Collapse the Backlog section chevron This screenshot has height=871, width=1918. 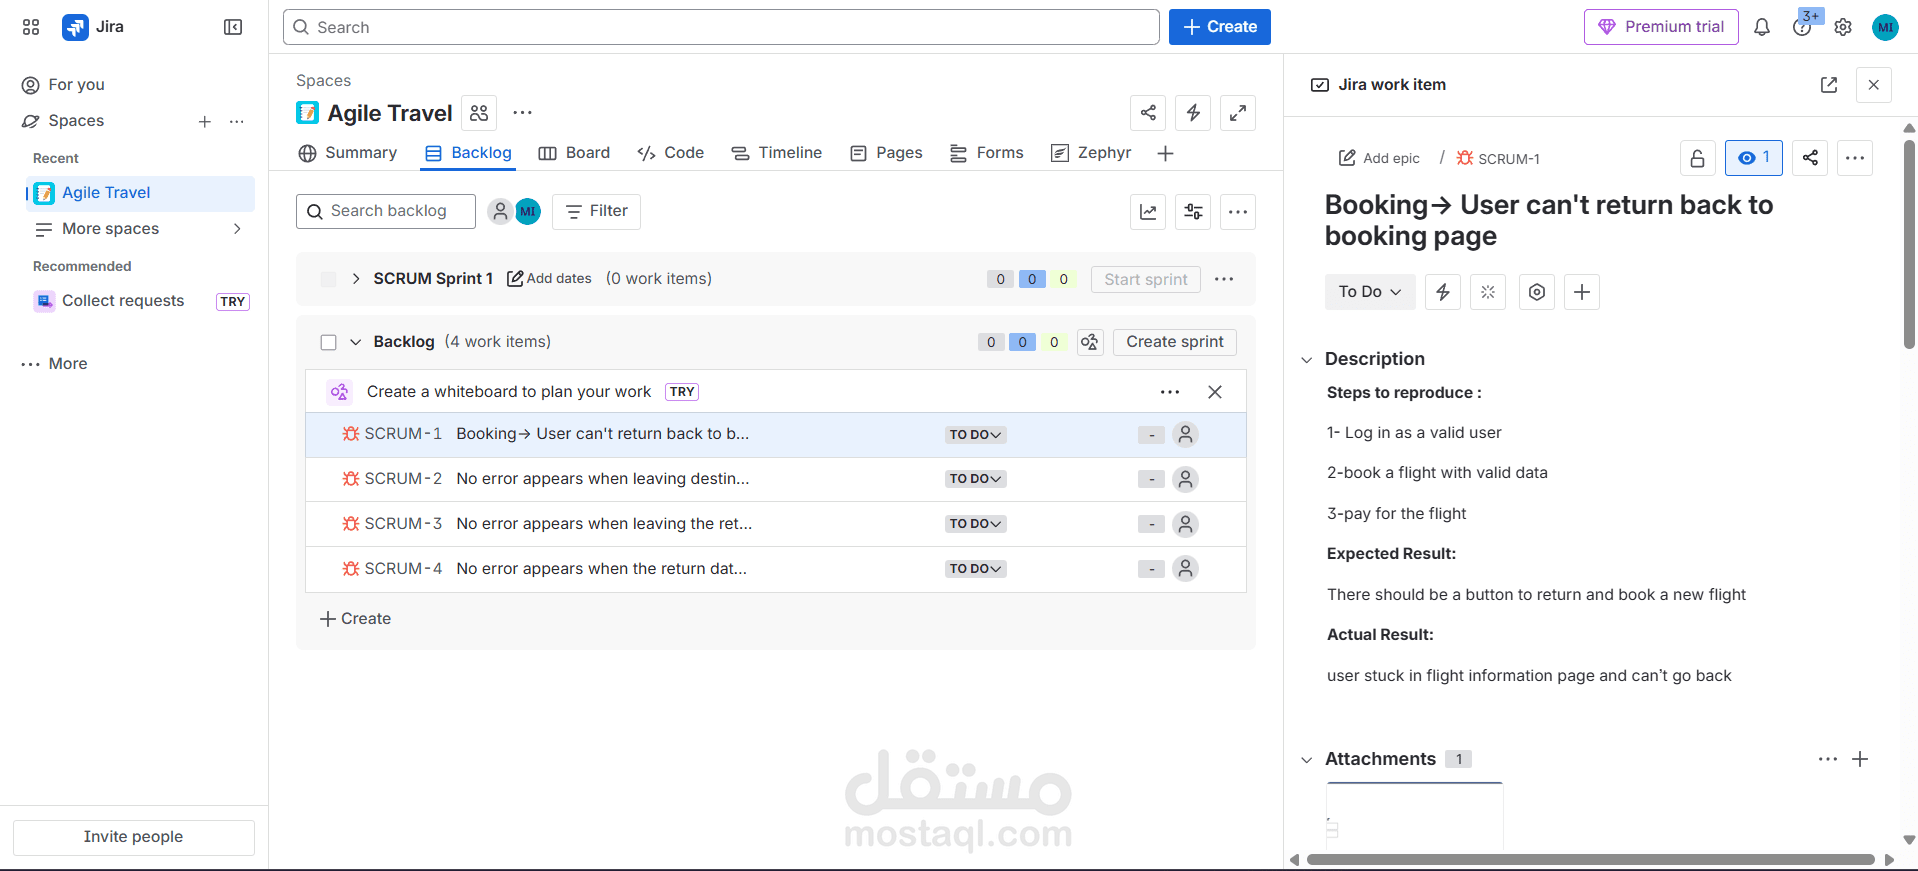pyautogui.click(x=355, y=342)
